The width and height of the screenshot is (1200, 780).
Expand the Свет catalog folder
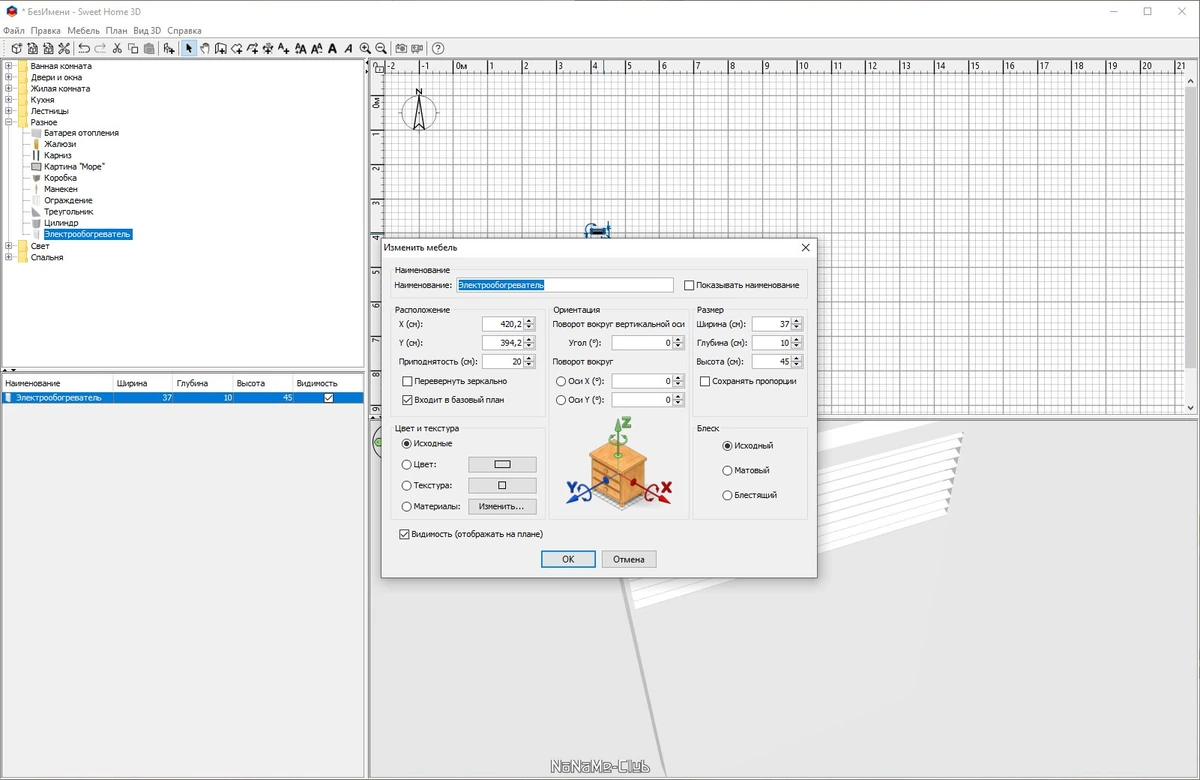point(9,246)
